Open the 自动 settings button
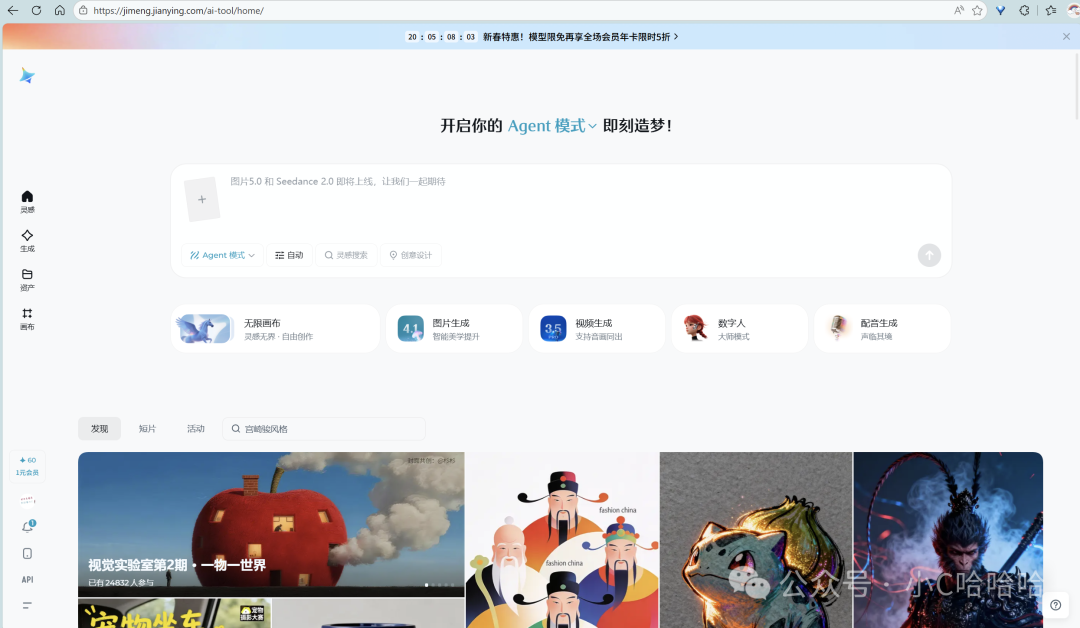This screenshot has height=628, width=1080. click(289, 255)
